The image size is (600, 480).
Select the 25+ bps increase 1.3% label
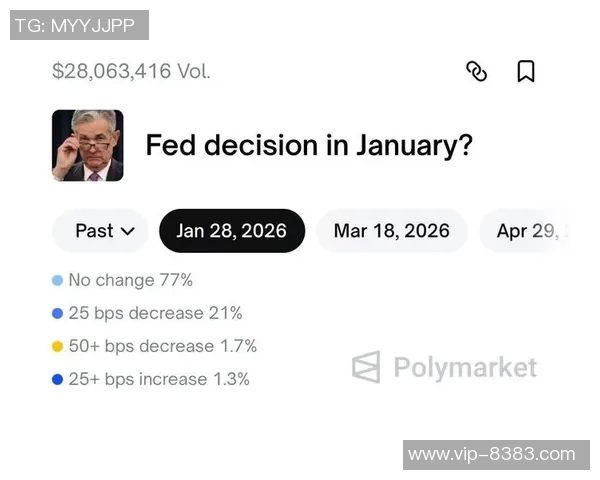[x=159, y=380]
